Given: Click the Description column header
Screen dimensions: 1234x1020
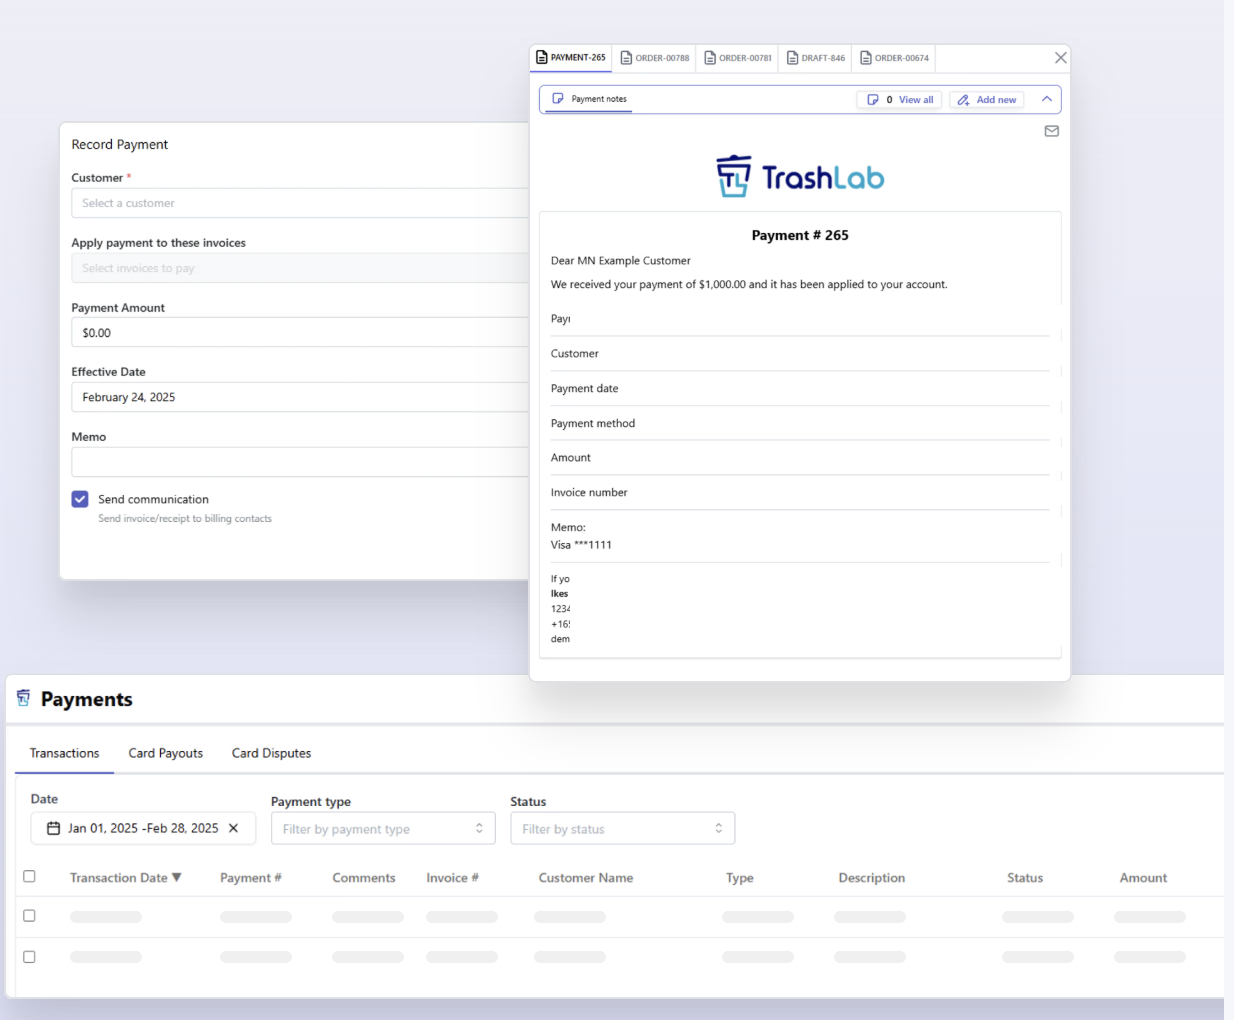Looking at the screenshot, I should 872,877.
